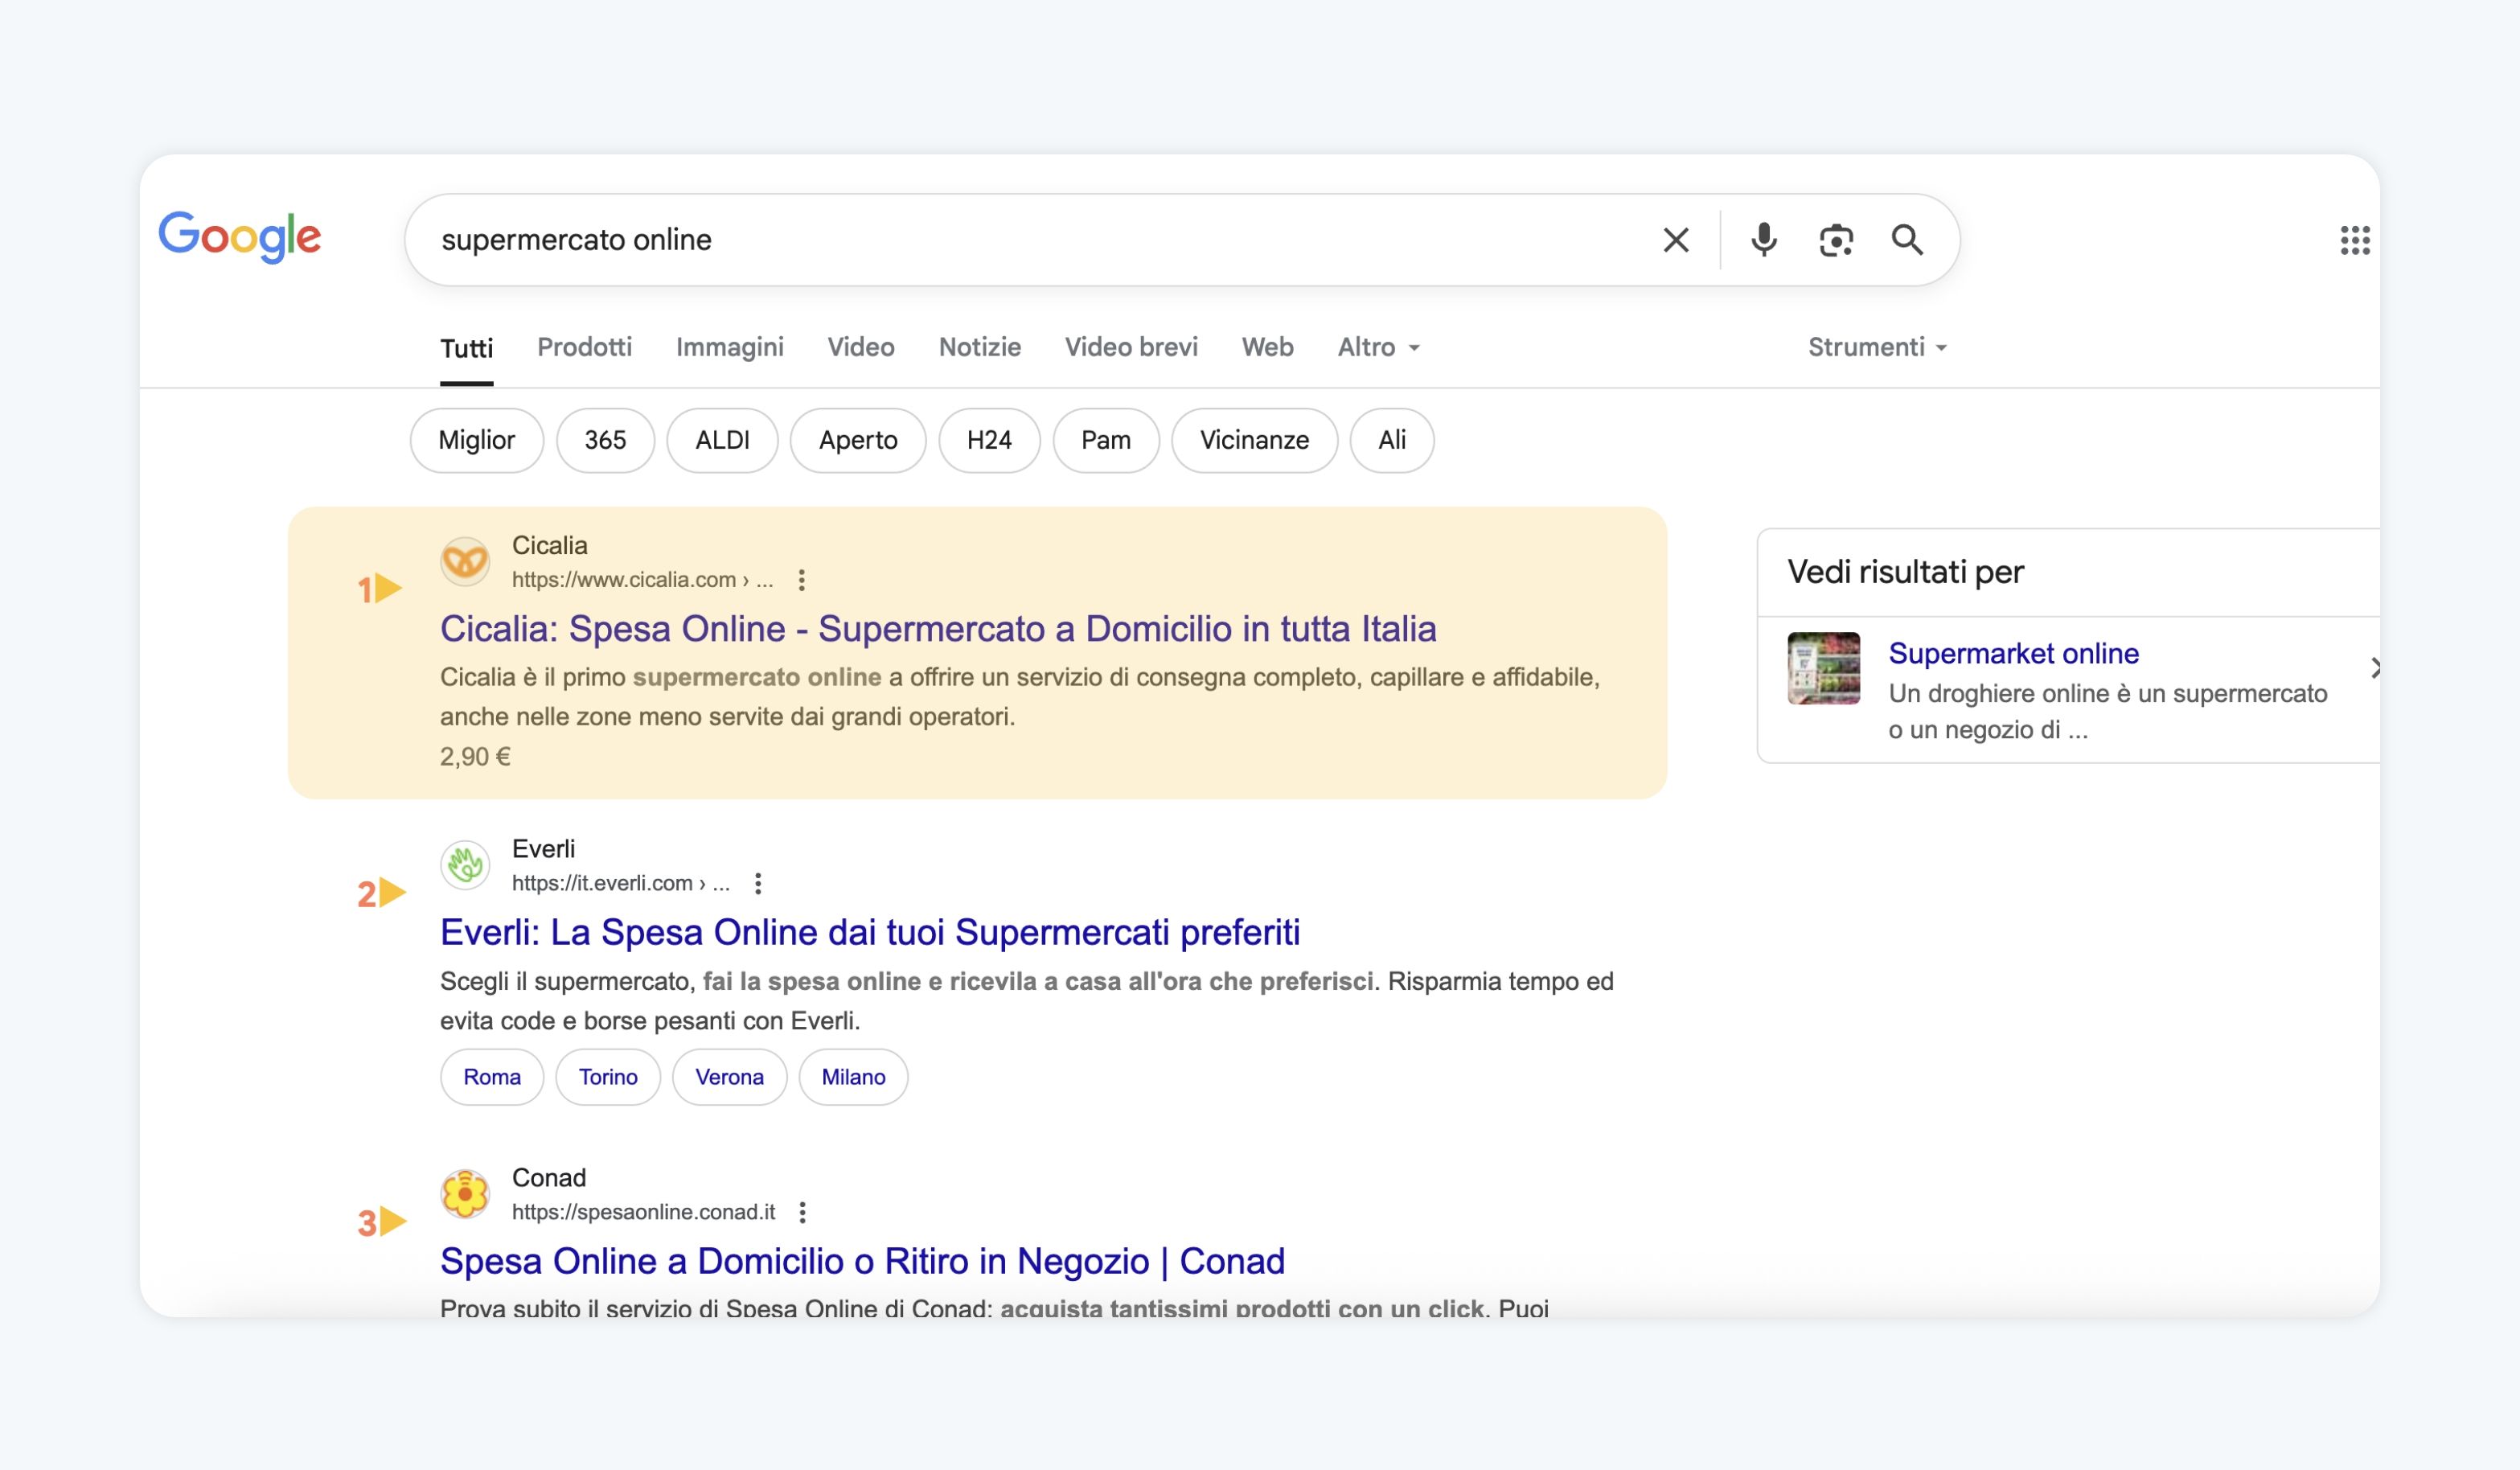Open the Video tab
The height and width of the screenshot is (1470, 2520).
click(x=861, y=347)
